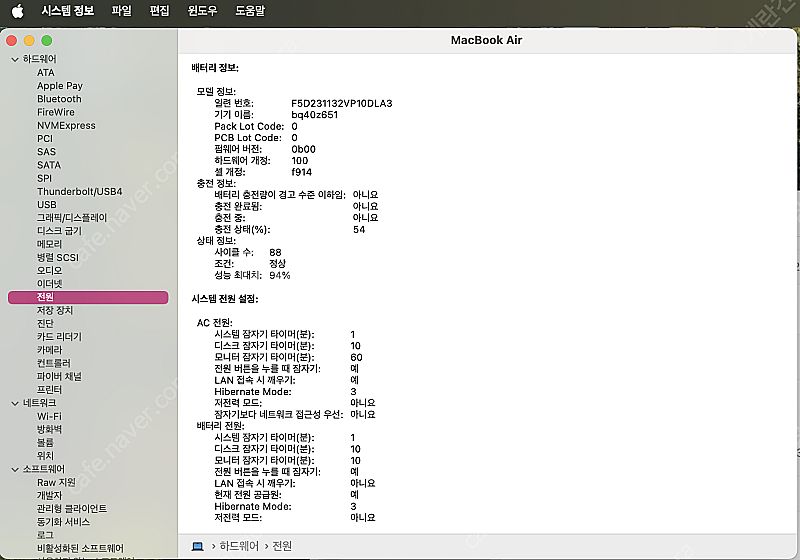Select the highlighted 전원 item

[x=88, y=297]
